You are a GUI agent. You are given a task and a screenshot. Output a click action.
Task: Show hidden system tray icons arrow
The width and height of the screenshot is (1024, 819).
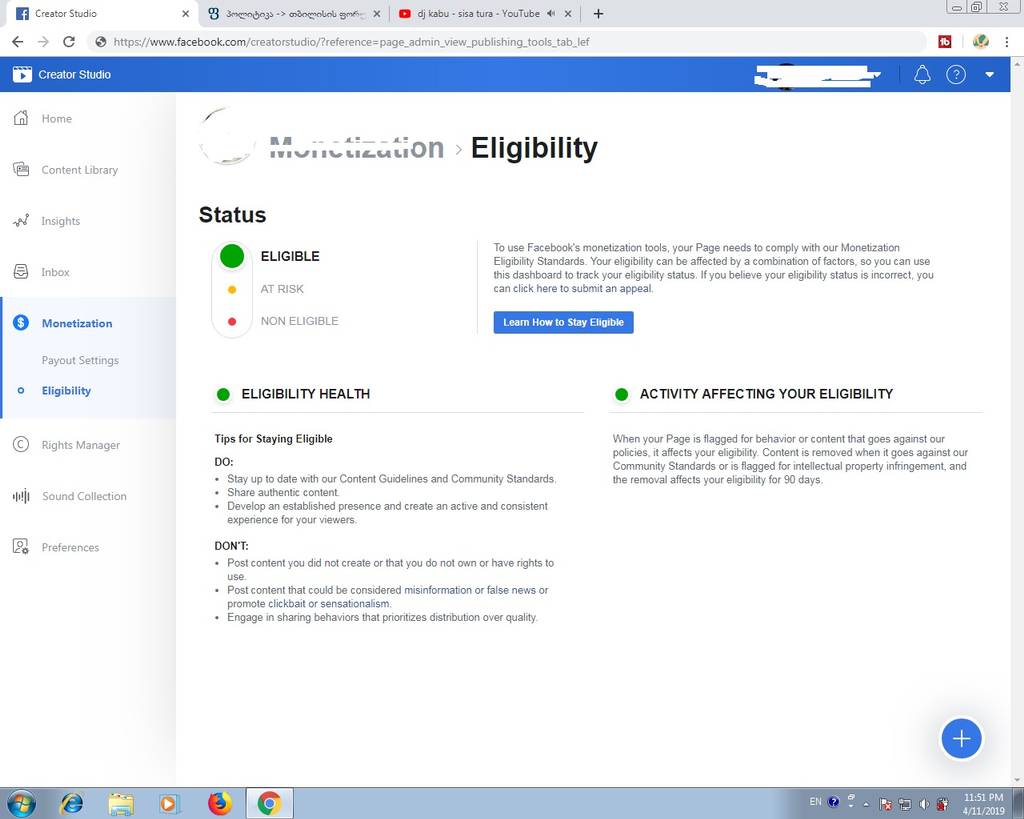(x=866, y=804)
